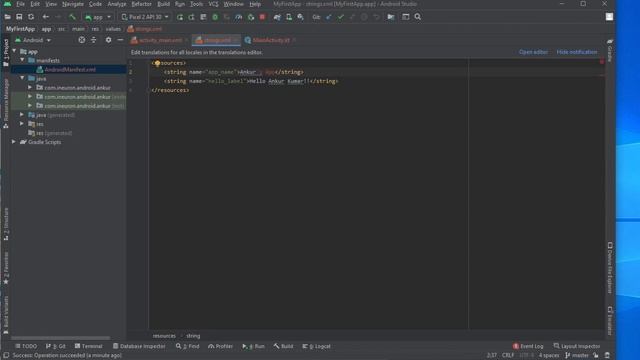Open Project panel gear settings
This screenshot has width=640, height=360.
[108, 40]
